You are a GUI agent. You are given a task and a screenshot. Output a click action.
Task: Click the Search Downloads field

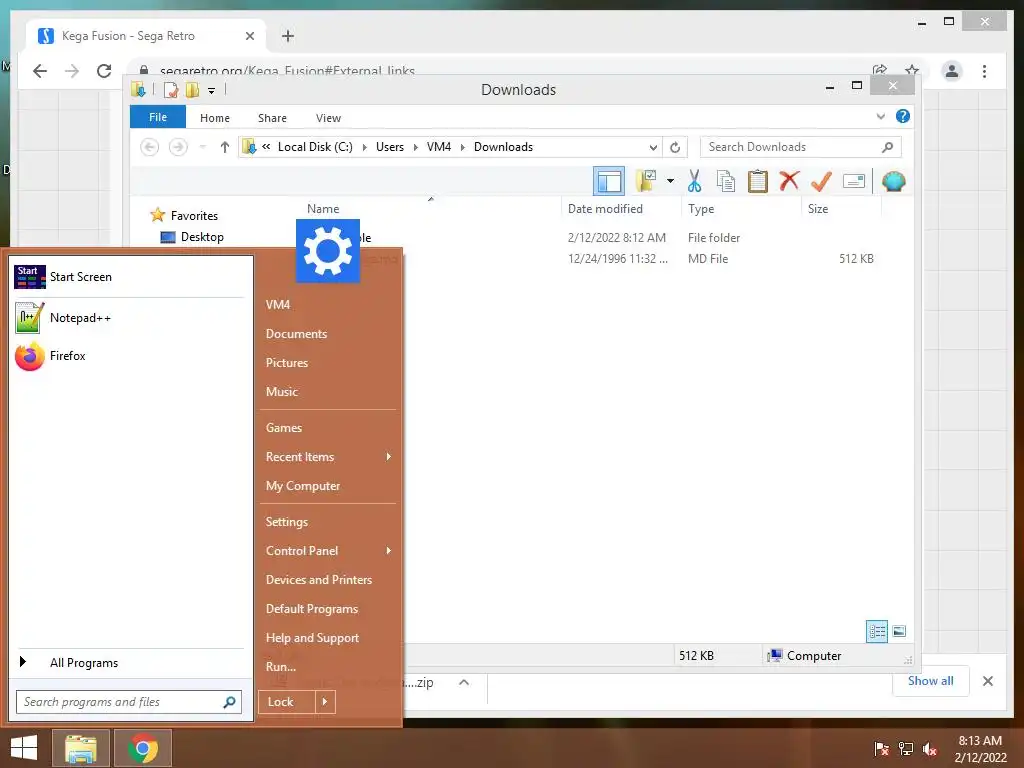(x=800, y=147)
